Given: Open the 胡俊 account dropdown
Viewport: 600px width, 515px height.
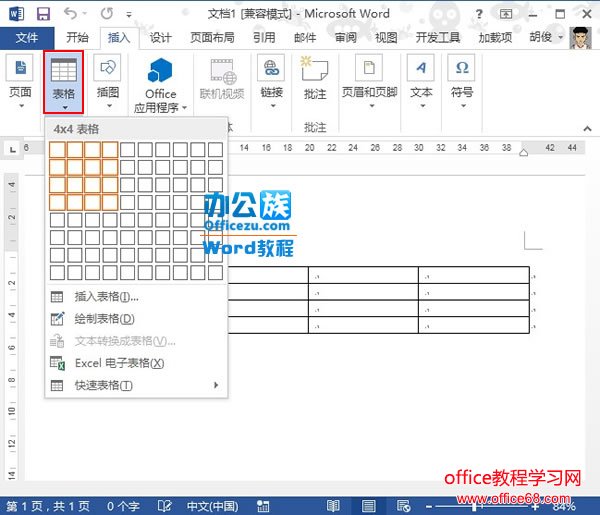Looking at the screenshot, I should click(x=546, y=37).
